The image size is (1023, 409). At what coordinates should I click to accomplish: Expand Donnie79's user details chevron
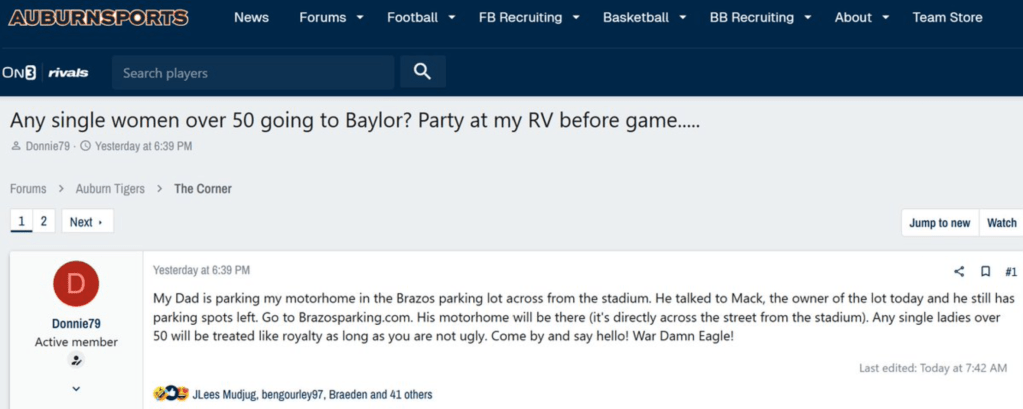(x=76, y=388)
